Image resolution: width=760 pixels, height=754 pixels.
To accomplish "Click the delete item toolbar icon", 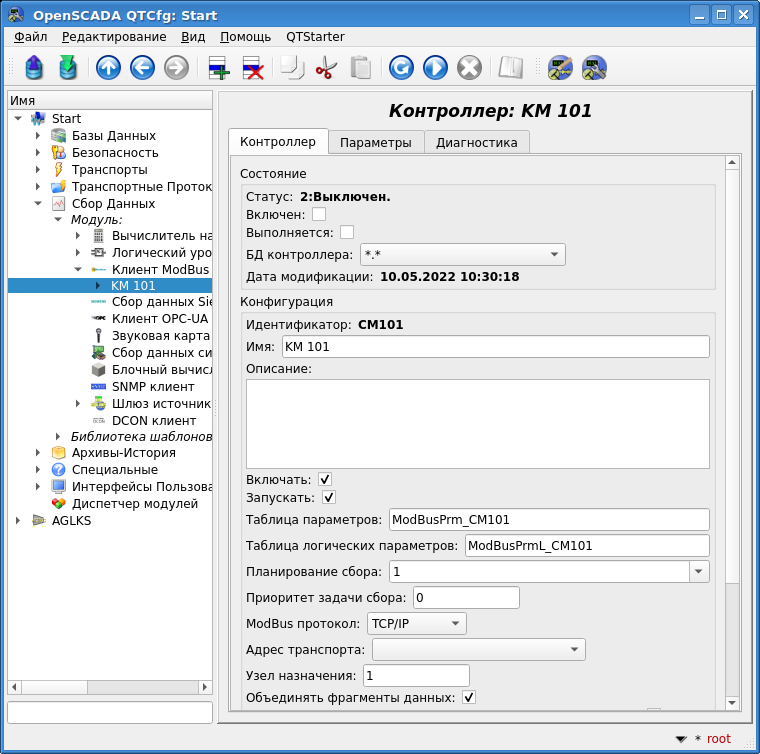I will coord(253,67).
